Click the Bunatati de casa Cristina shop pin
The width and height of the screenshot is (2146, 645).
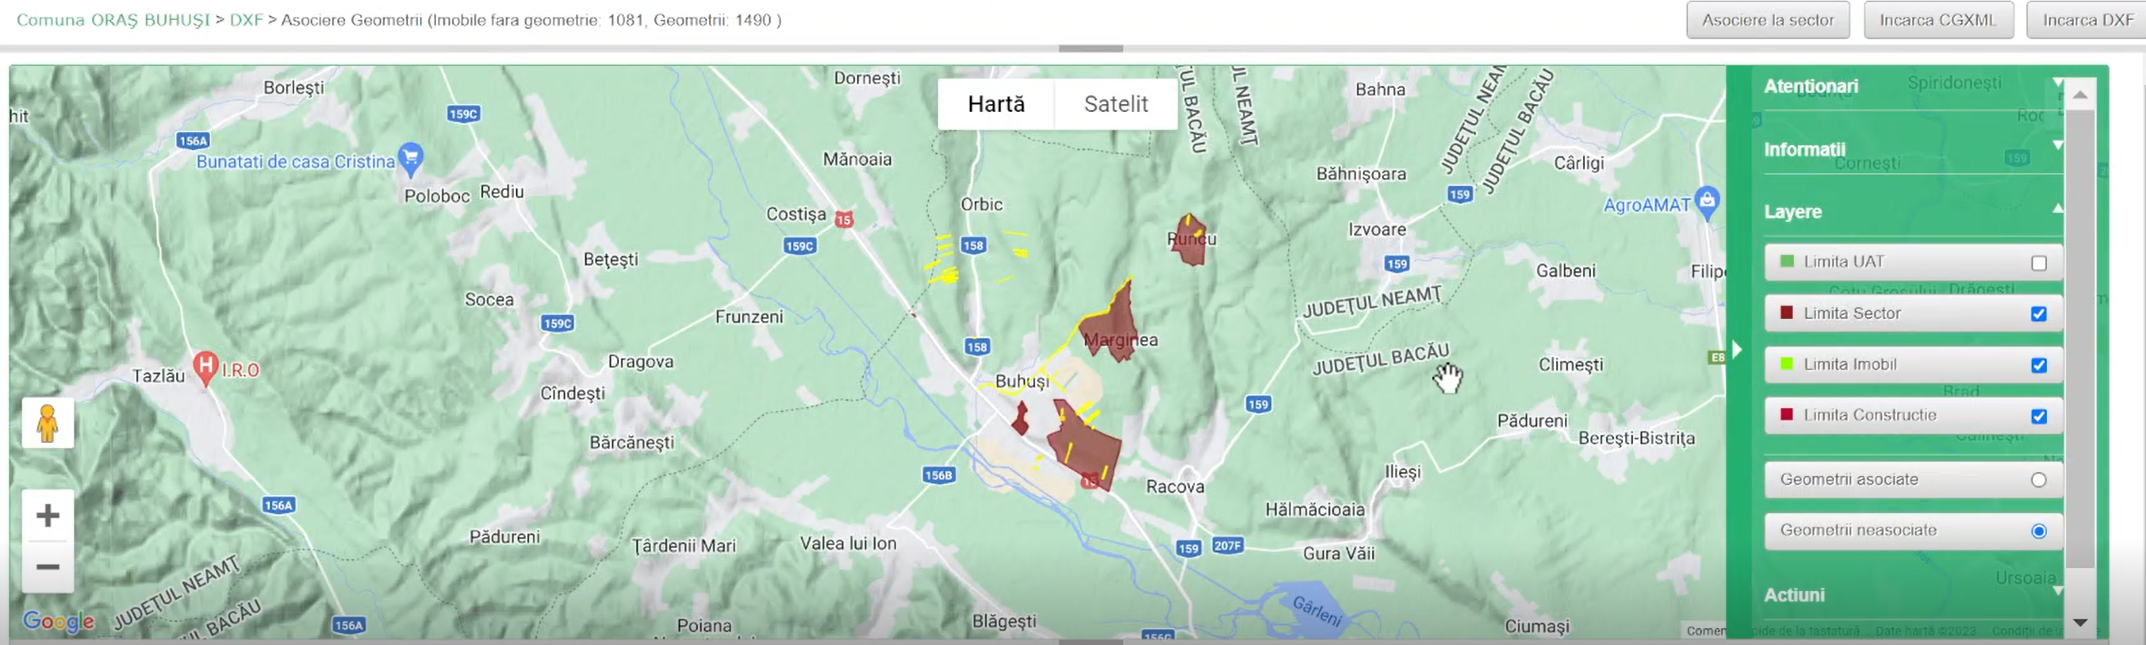(x=410, y=157)
